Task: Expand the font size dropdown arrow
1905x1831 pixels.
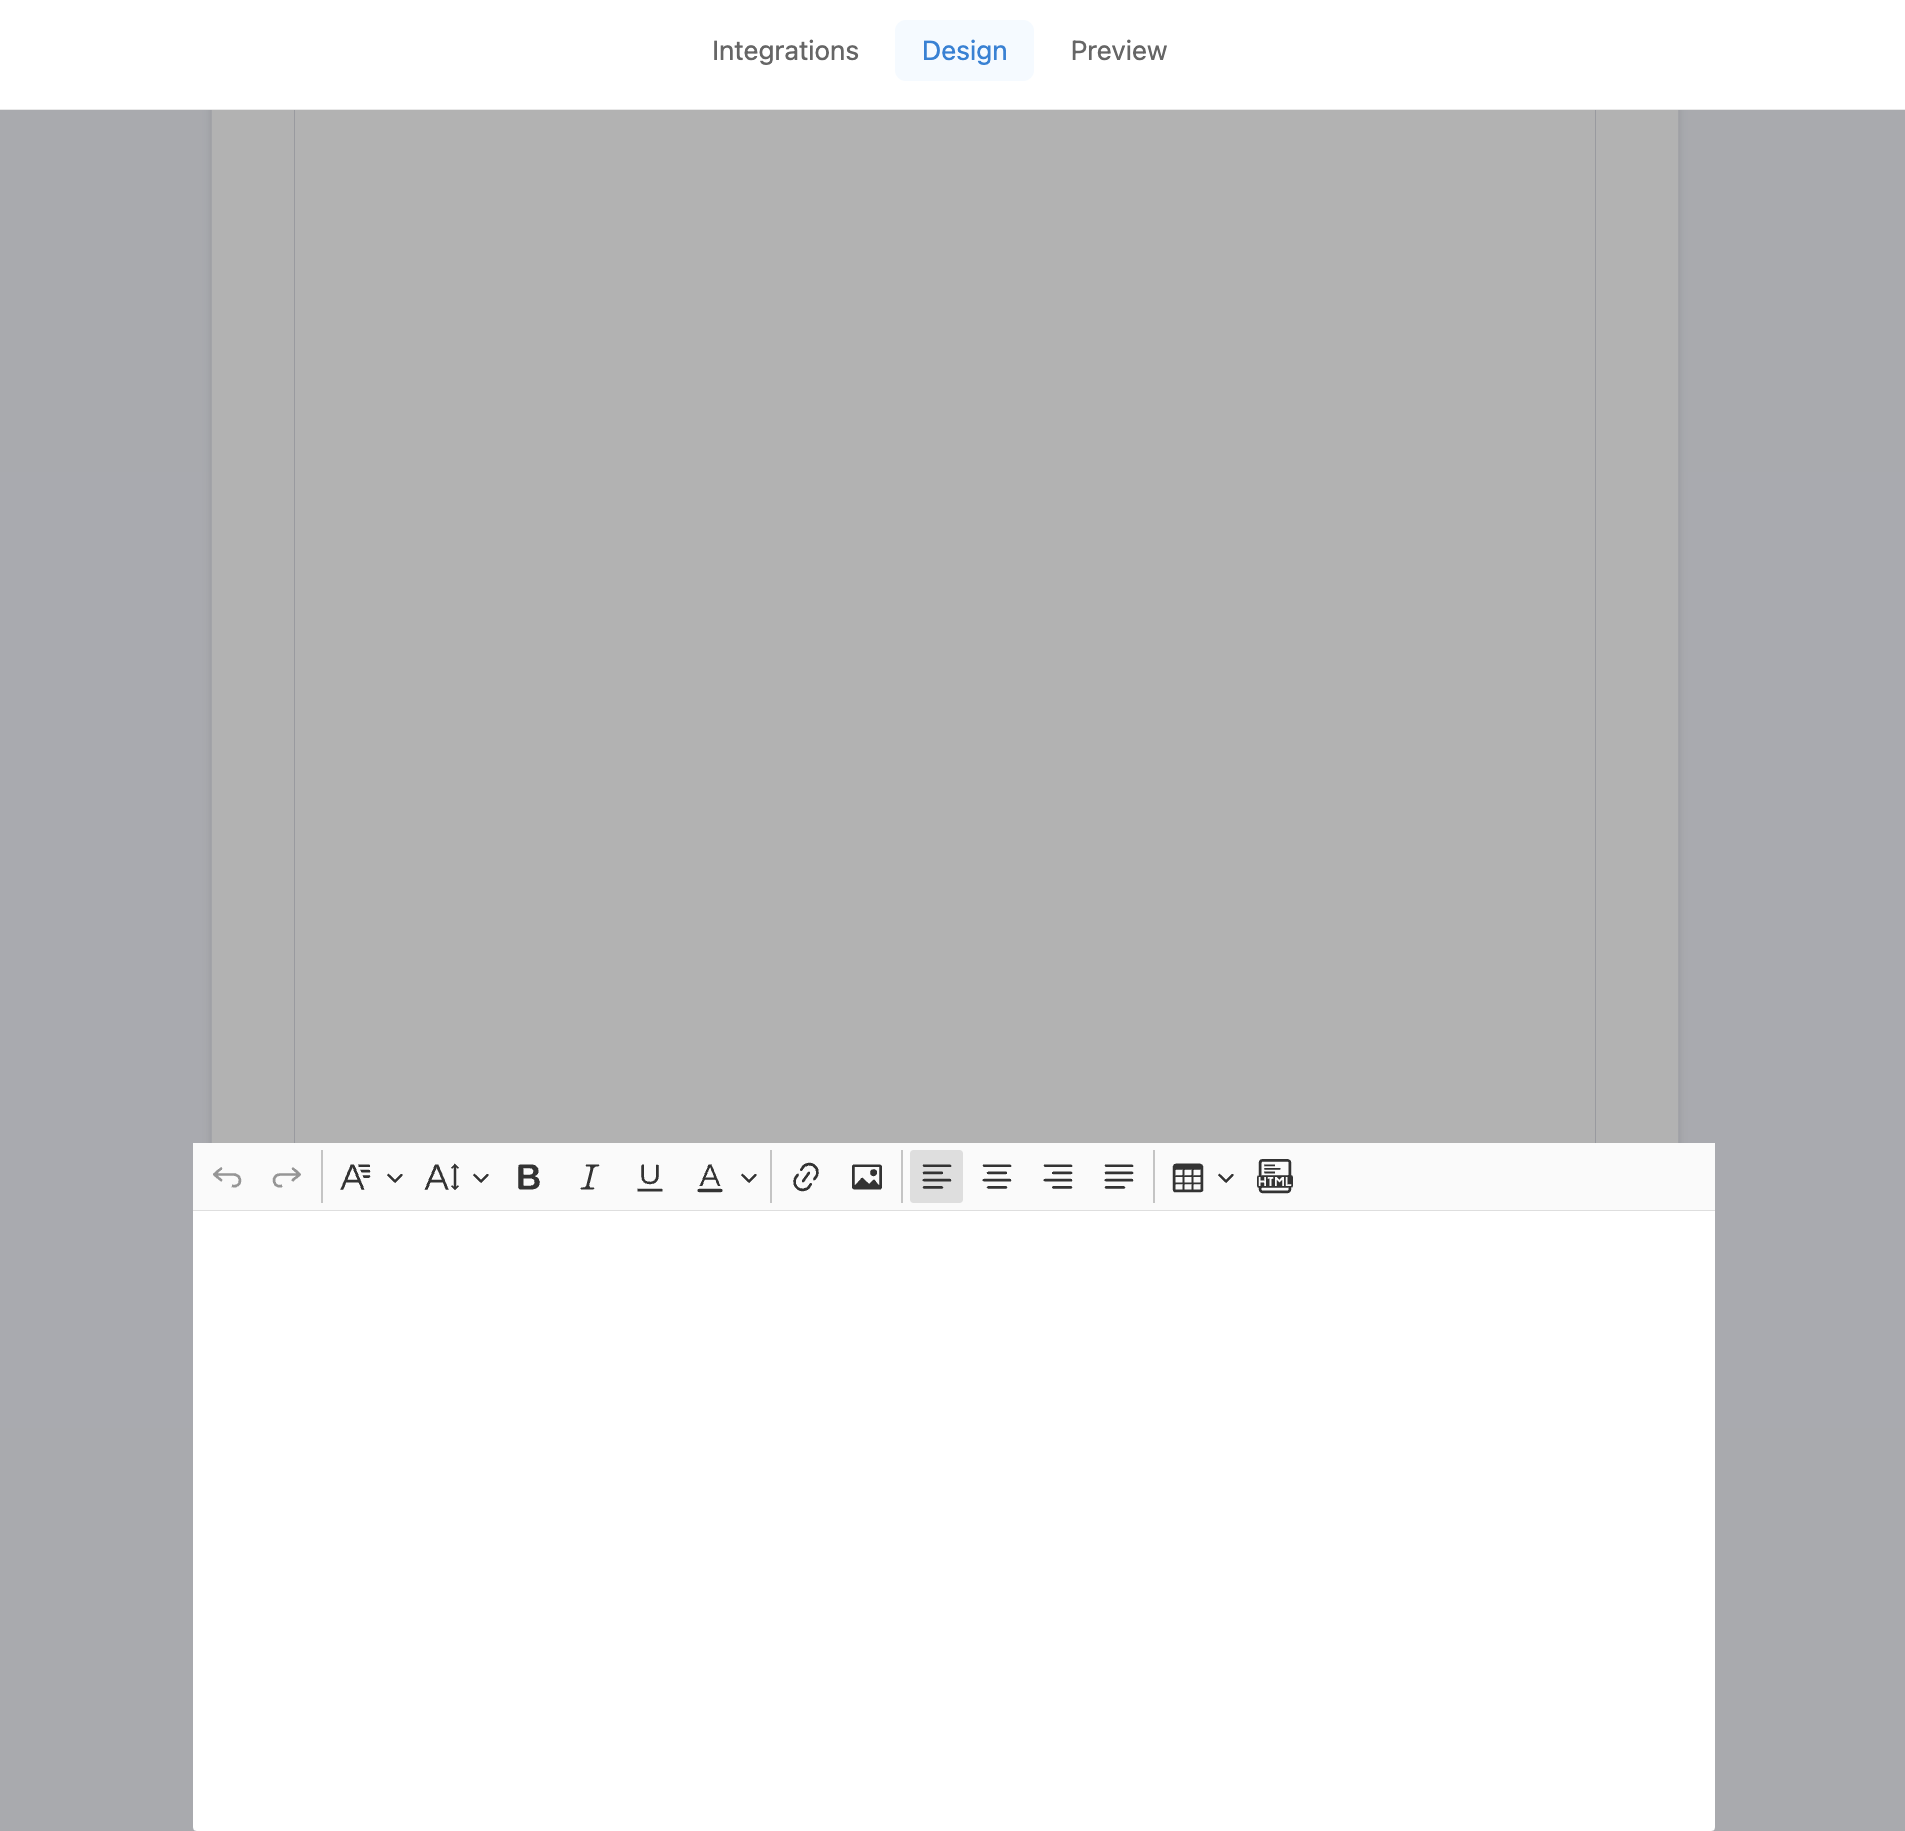Action: (481, 1178)
